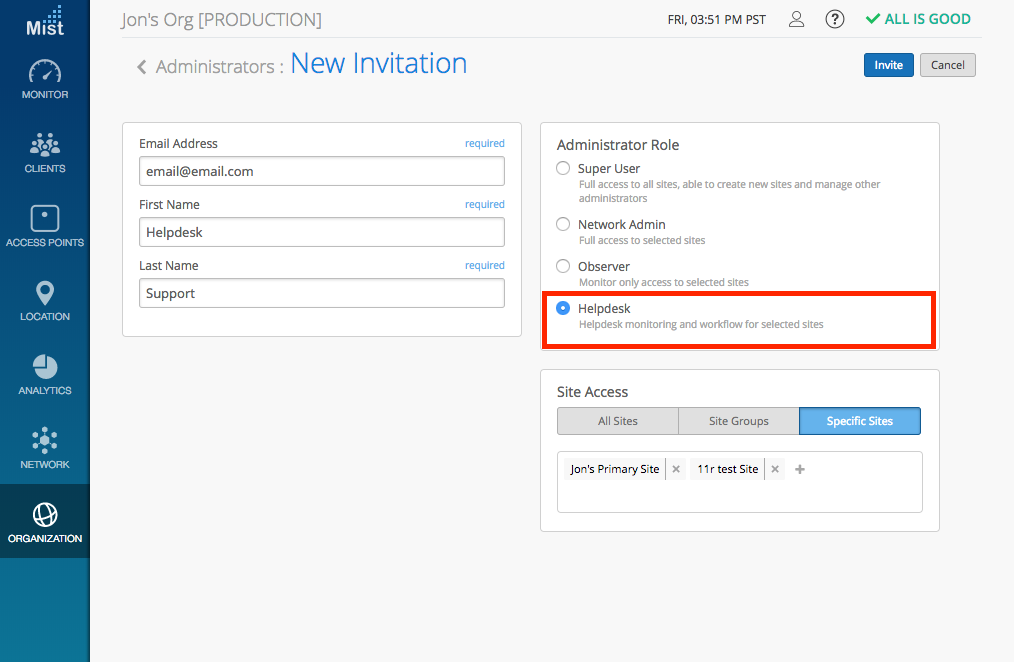
Task: Click the plus to add site
Action: (x=800, y=469)
